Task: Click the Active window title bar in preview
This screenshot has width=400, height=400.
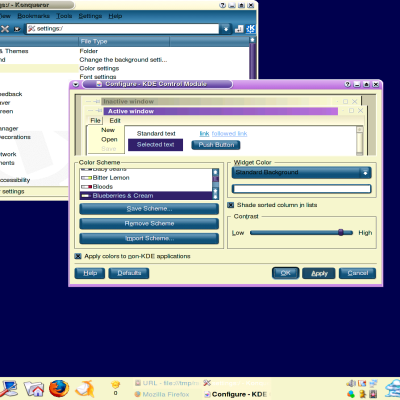Action: coord(221,111)
